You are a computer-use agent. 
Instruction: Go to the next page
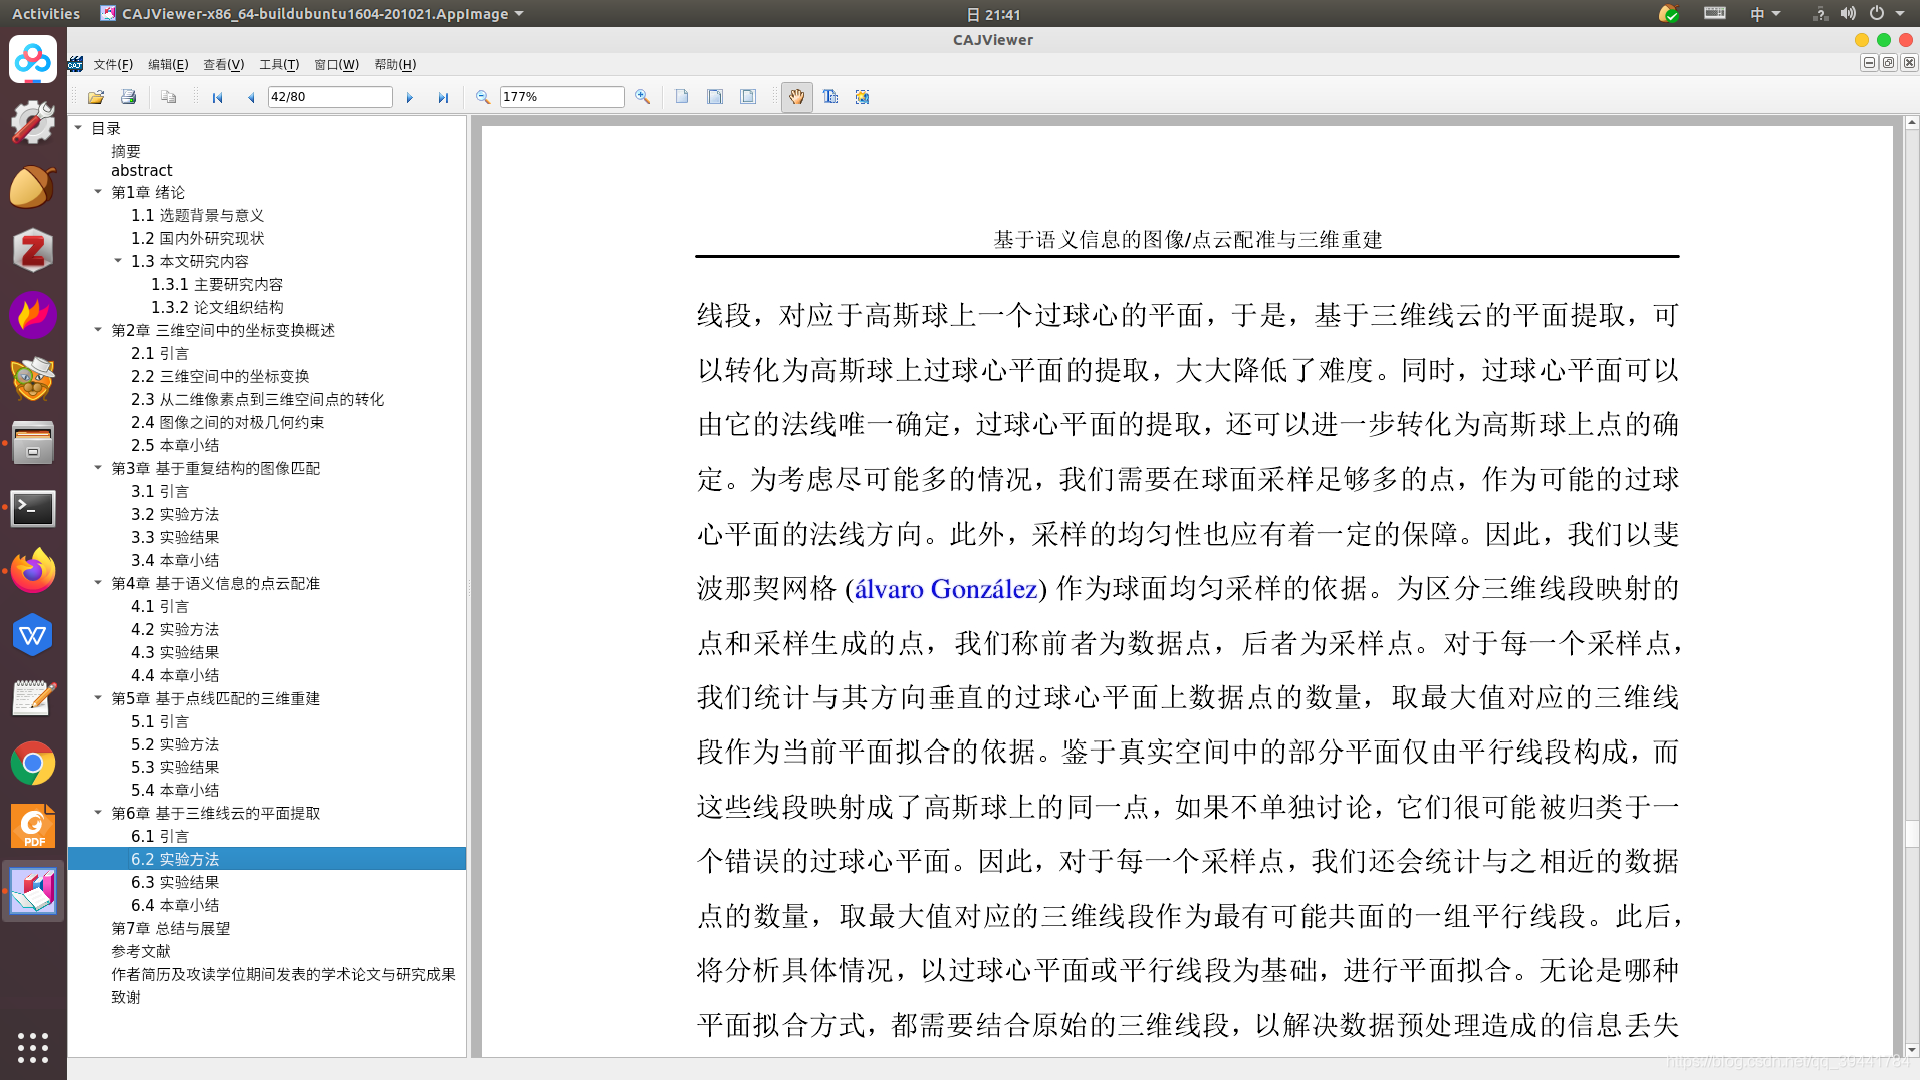pyautogui.click(x=409, y=97)
